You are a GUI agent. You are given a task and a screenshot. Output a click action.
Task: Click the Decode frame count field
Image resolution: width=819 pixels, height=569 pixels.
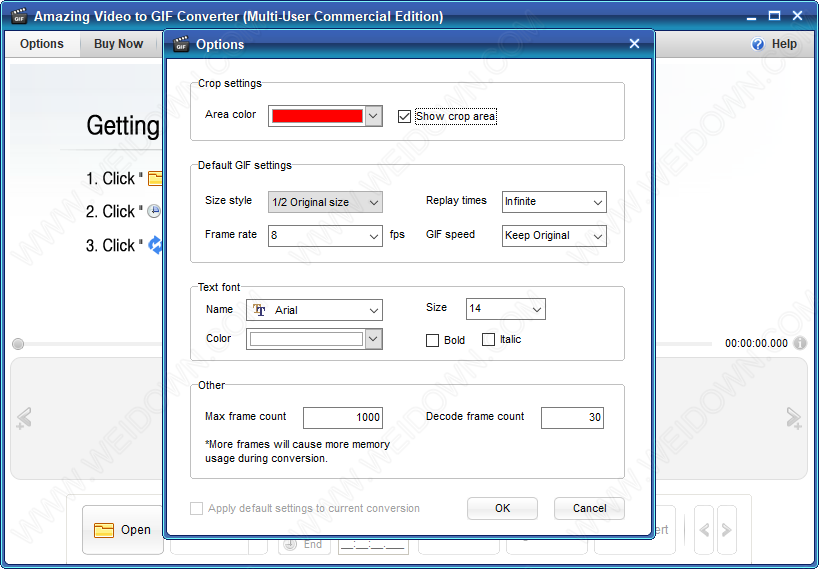(572, 417)
